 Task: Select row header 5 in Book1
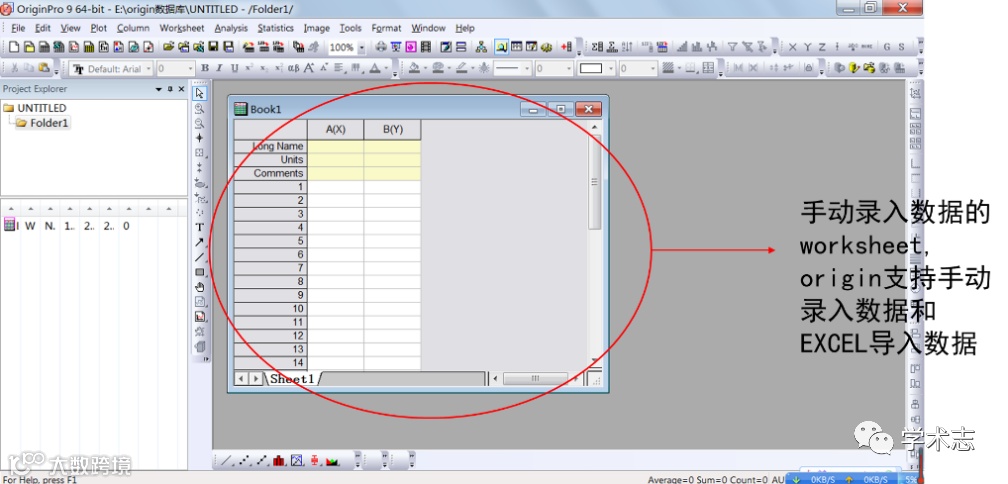271,241
